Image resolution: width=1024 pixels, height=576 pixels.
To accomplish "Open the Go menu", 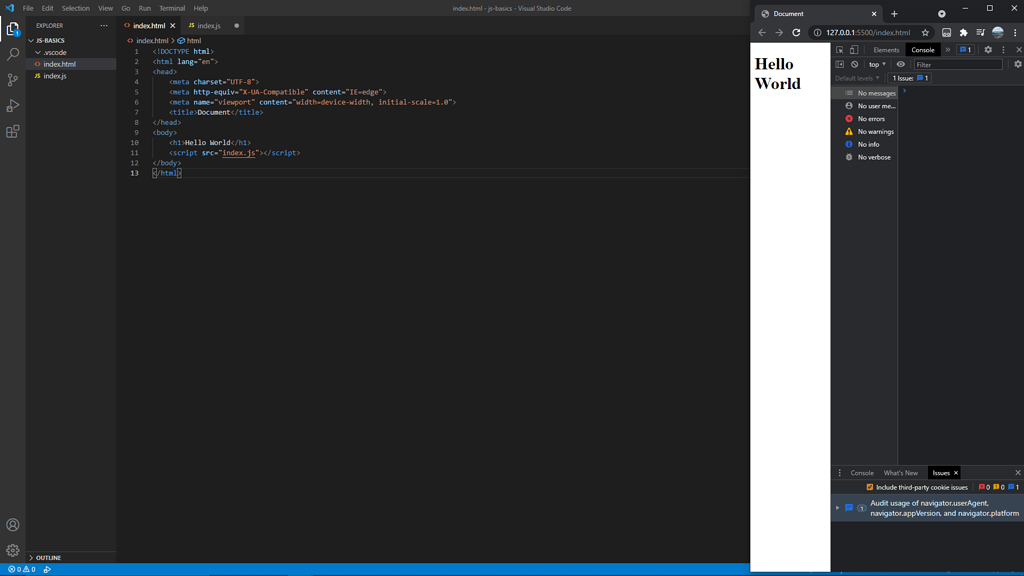I will click(125, 8).
